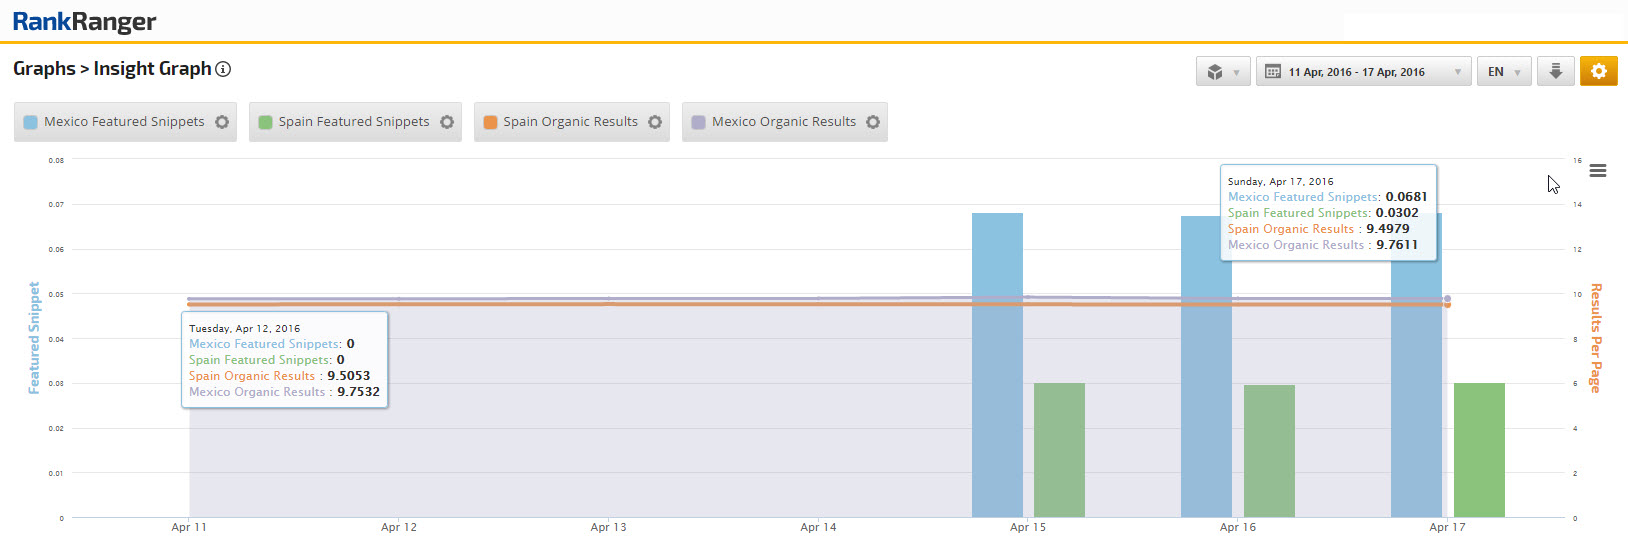Open gear settings for Mexico Featured Snippets
The image size is (1628, 550).
(222, 122)
